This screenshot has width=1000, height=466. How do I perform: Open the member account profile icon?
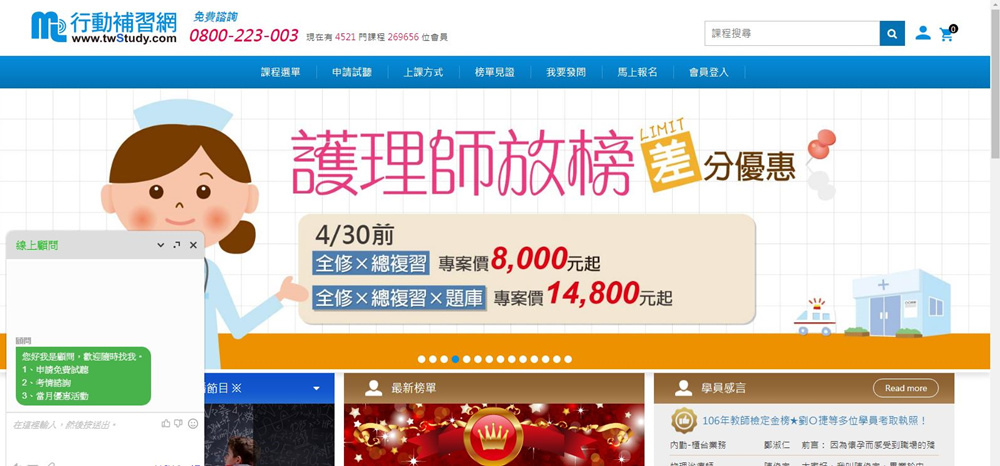[x=923, y=33]
